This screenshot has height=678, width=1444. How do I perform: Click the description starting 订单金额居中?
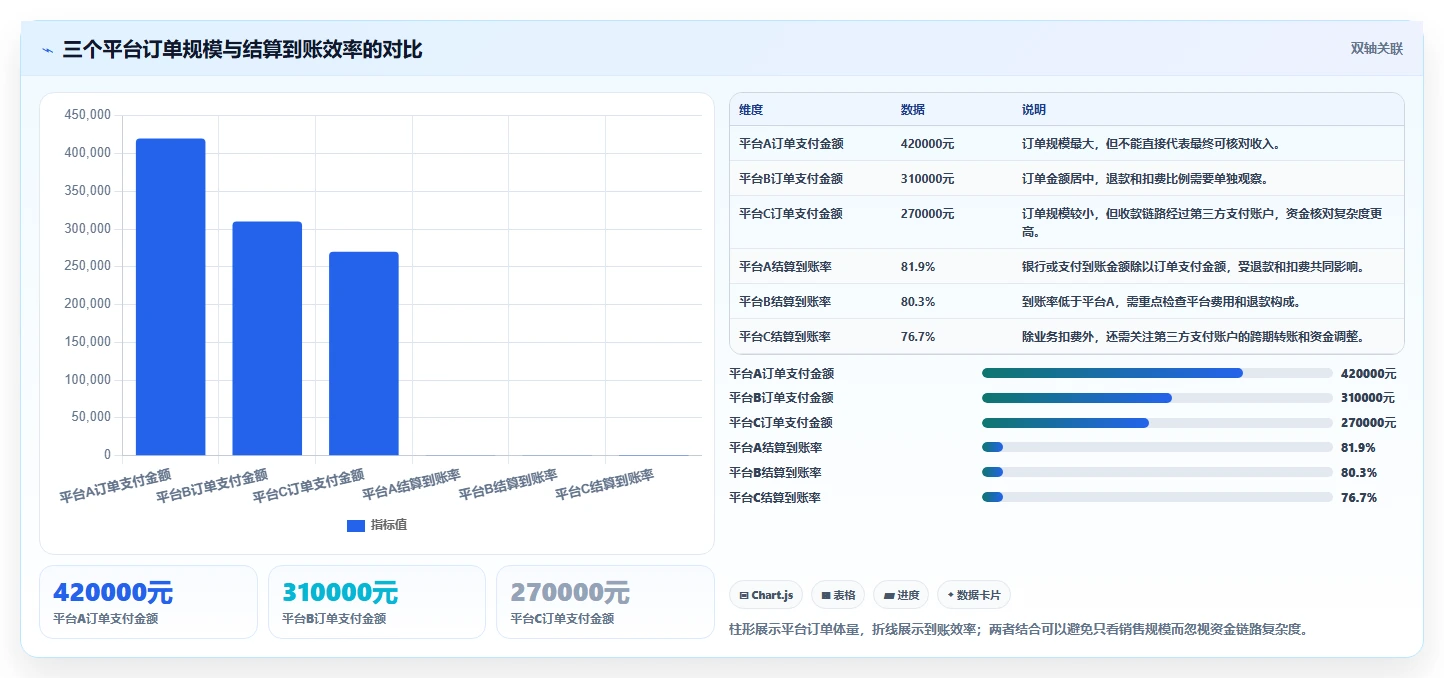pyautogui.click(x=1145, y=179)
